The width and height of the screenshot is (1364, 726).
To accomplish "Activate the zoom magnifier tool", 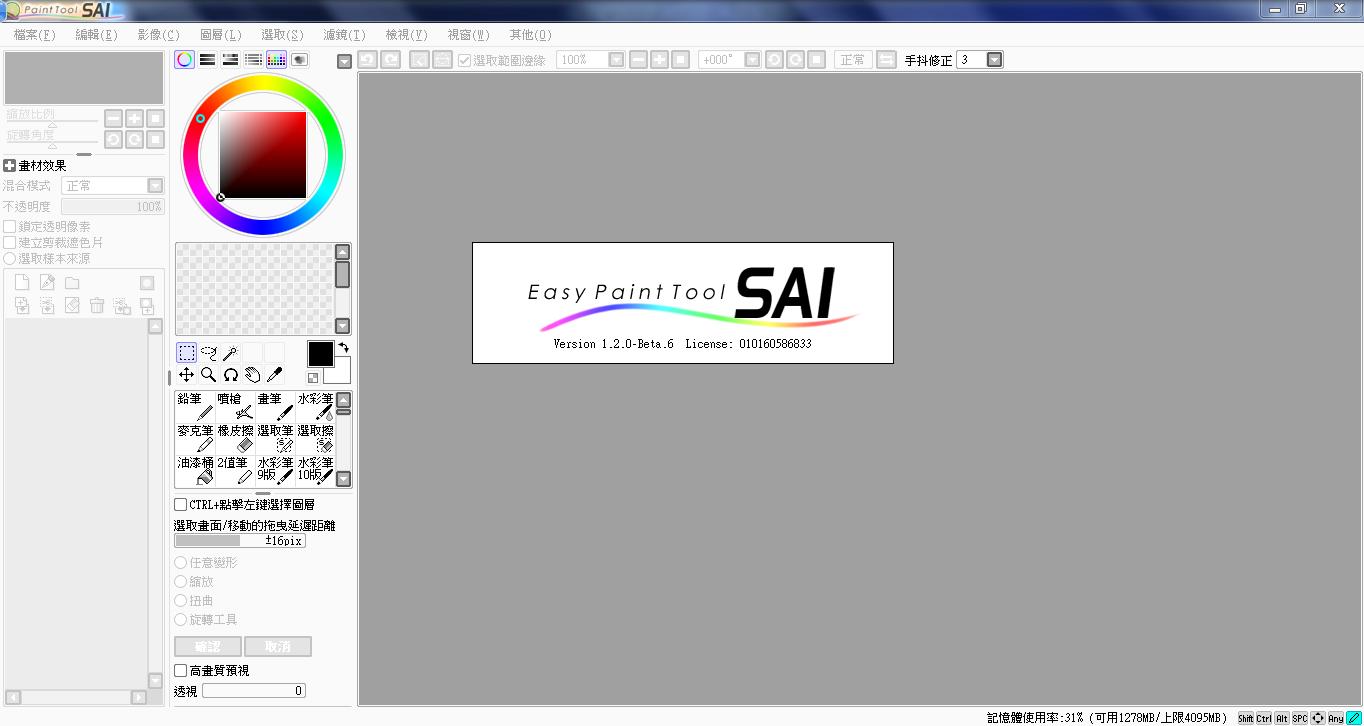I will [209, 375].
